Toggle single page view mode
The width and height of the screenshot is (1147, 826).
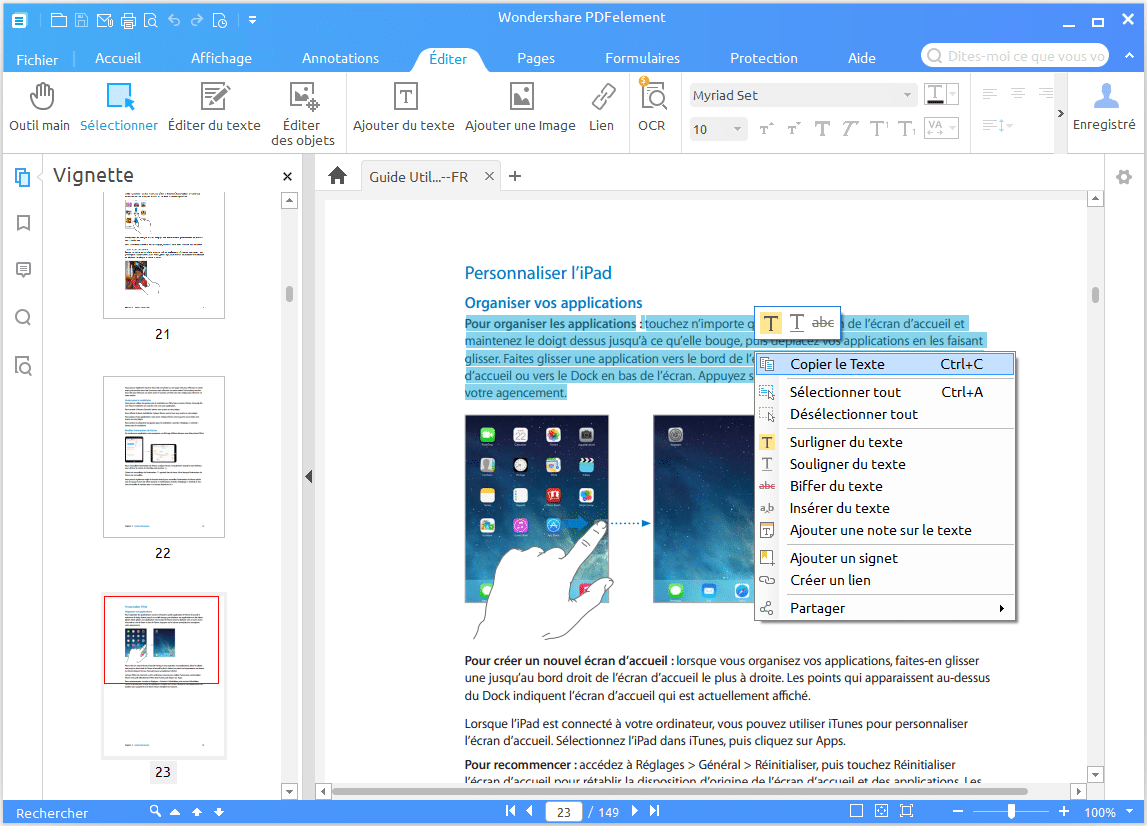click(x=857, y=811)
